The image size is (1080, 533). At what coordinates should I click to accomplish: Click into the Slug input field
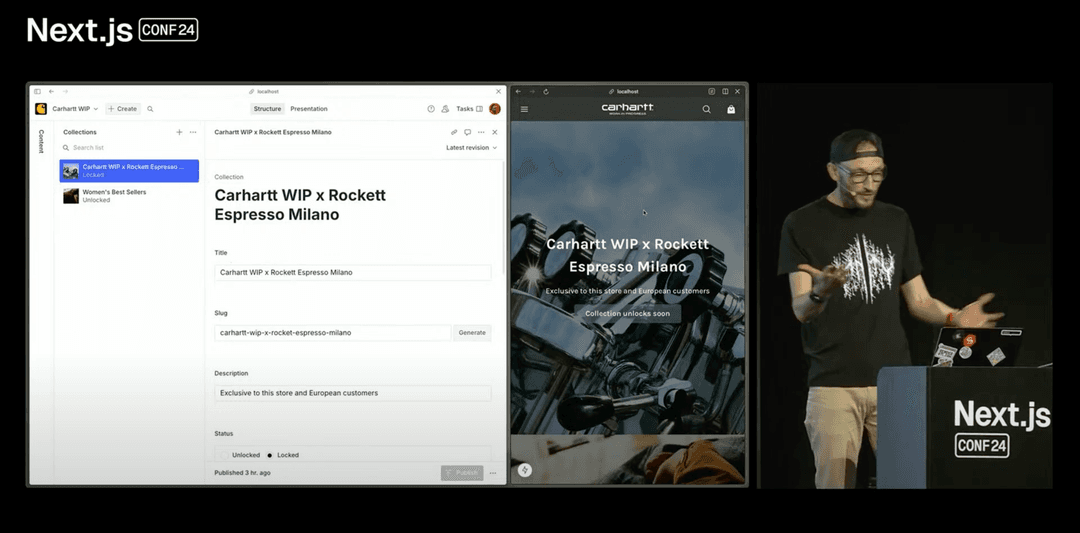click(333, 333)
